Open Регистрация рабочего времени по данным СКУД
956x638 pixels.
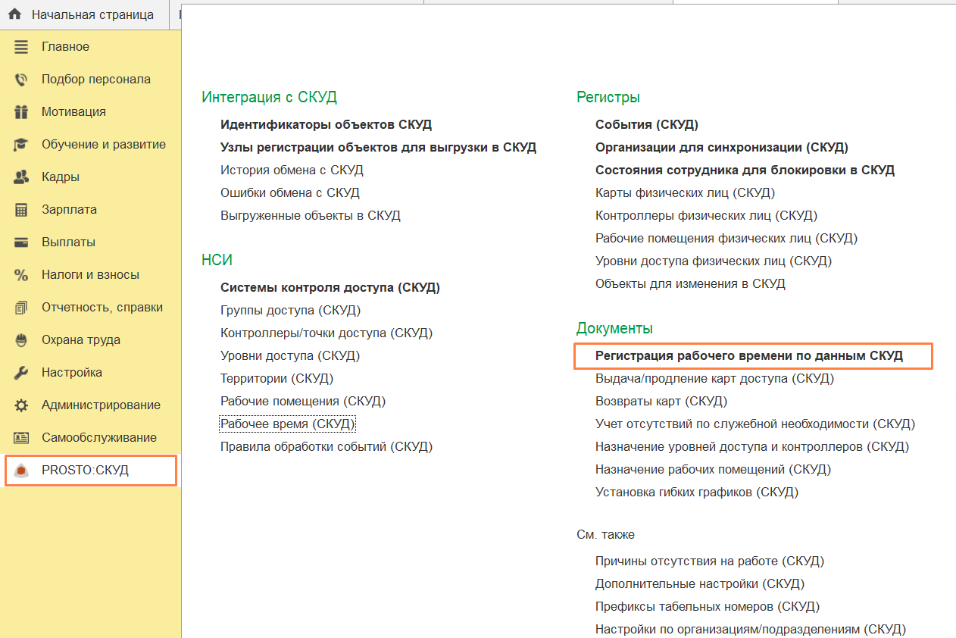[748, 356]
